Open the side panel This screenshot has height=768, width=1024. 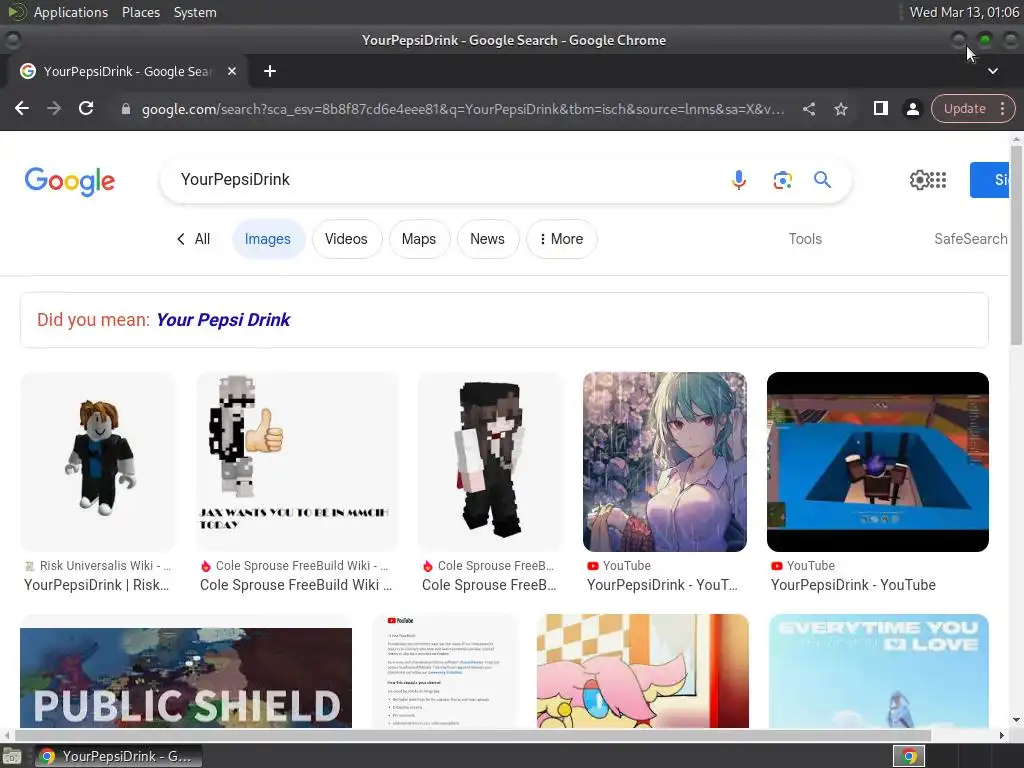coord(880,108)
